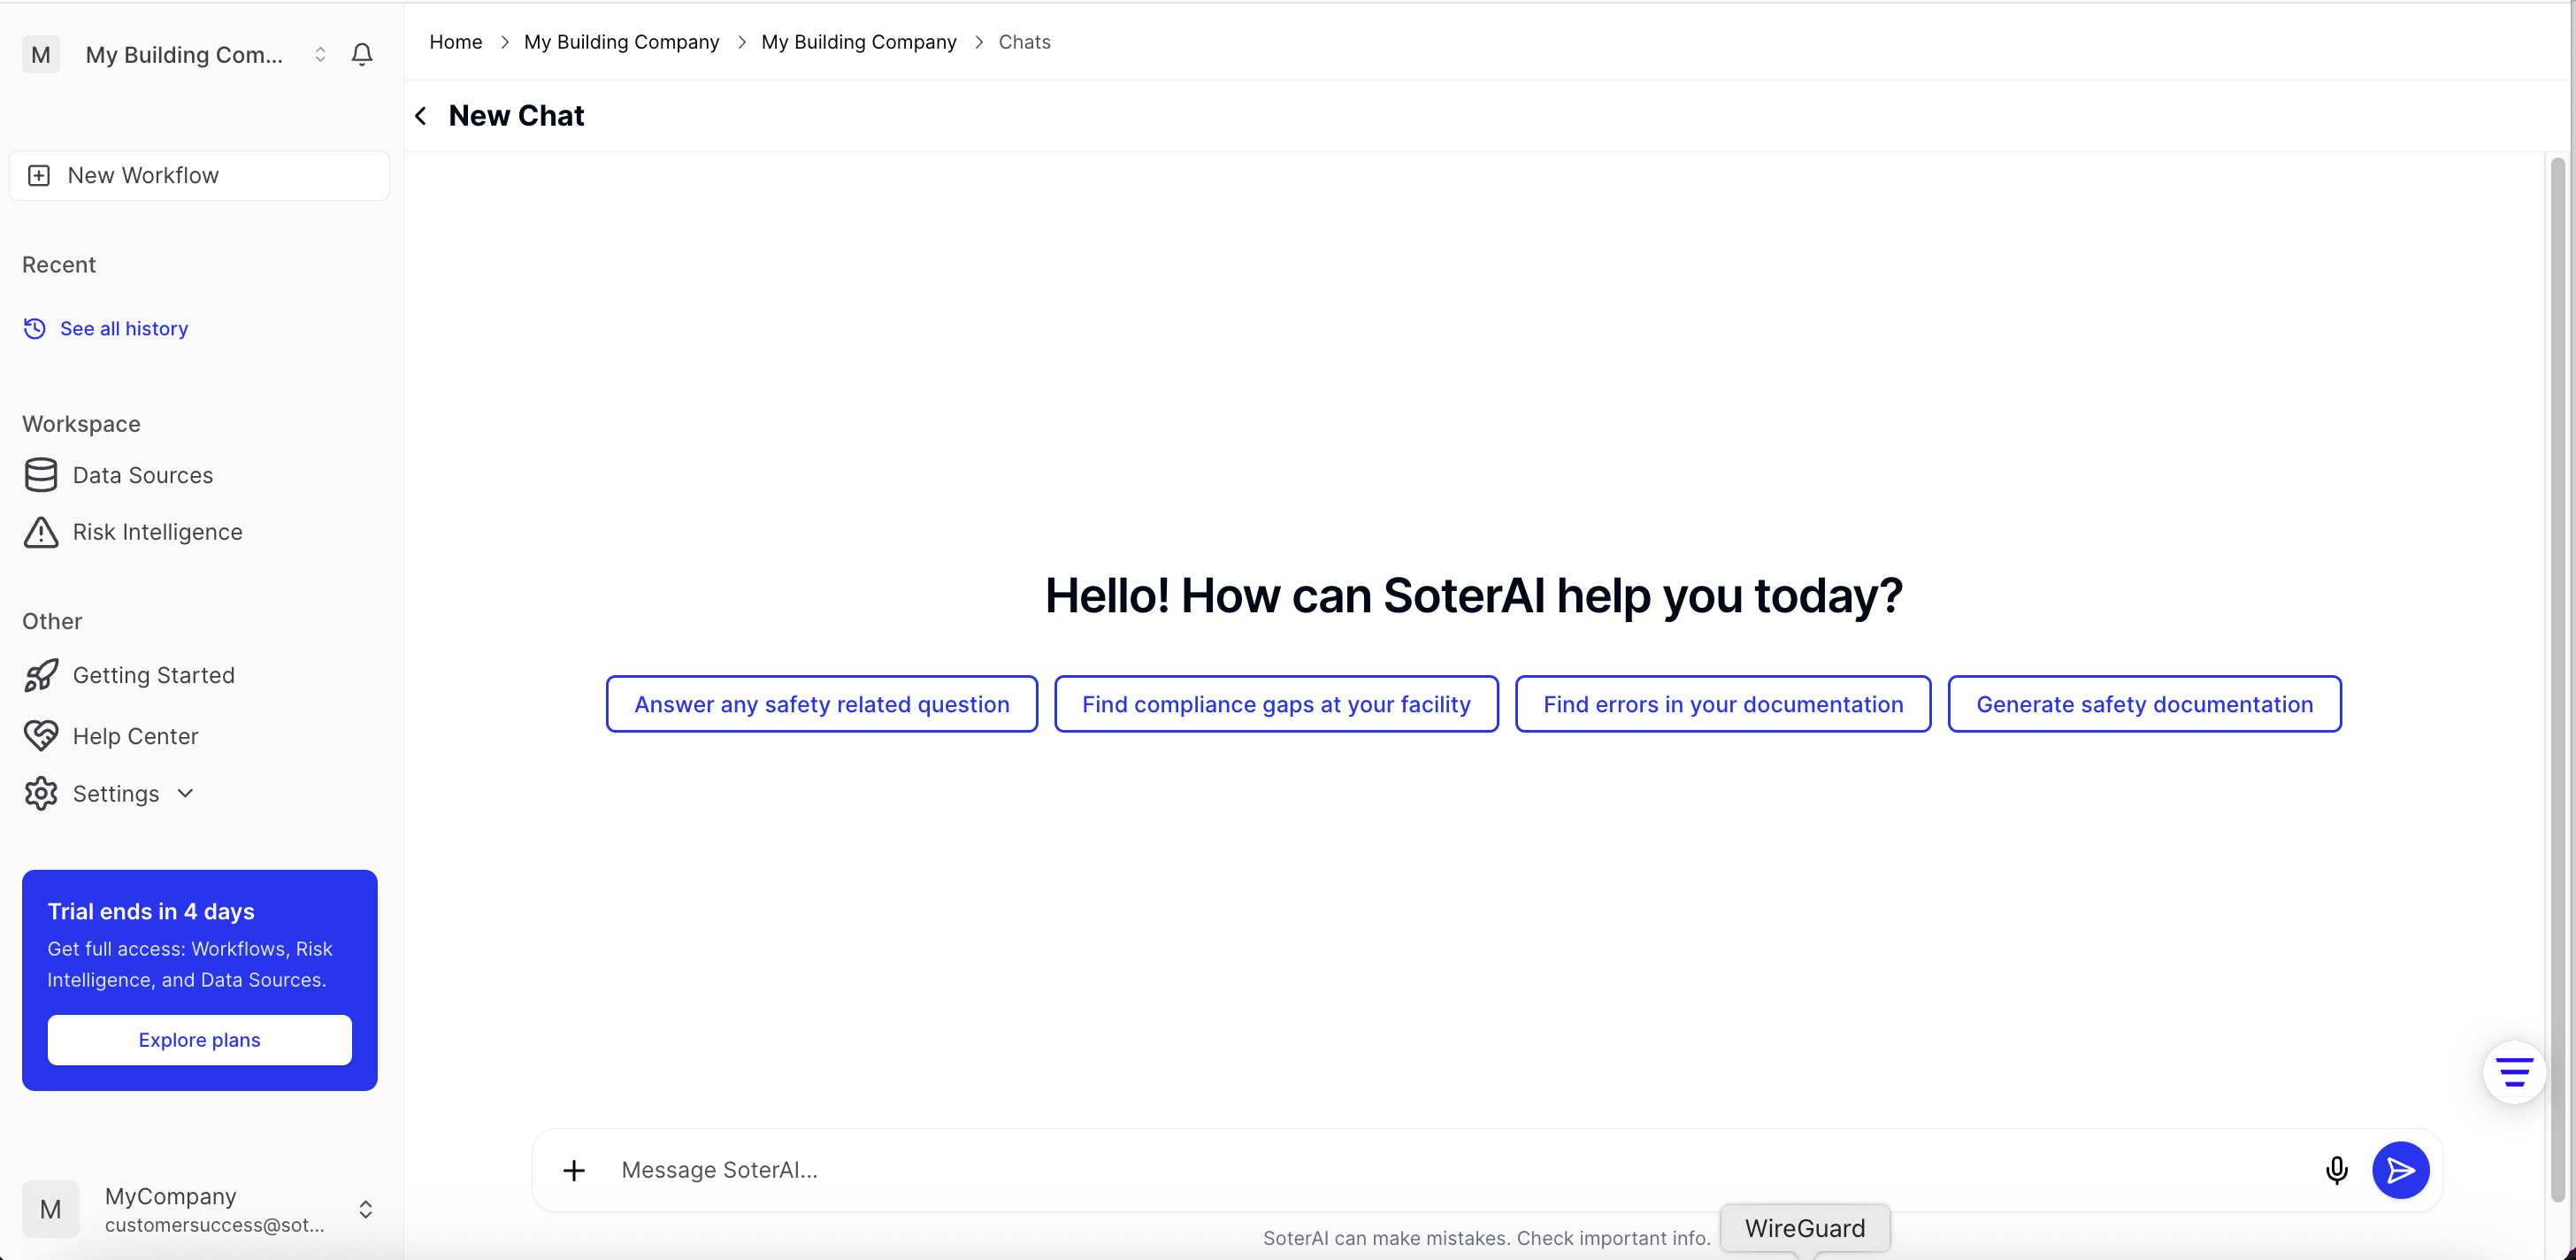Screen dimensions: 2576x1260
Task: Click the plus attachment icon in message bar
Action: (x=574, y=1170)
